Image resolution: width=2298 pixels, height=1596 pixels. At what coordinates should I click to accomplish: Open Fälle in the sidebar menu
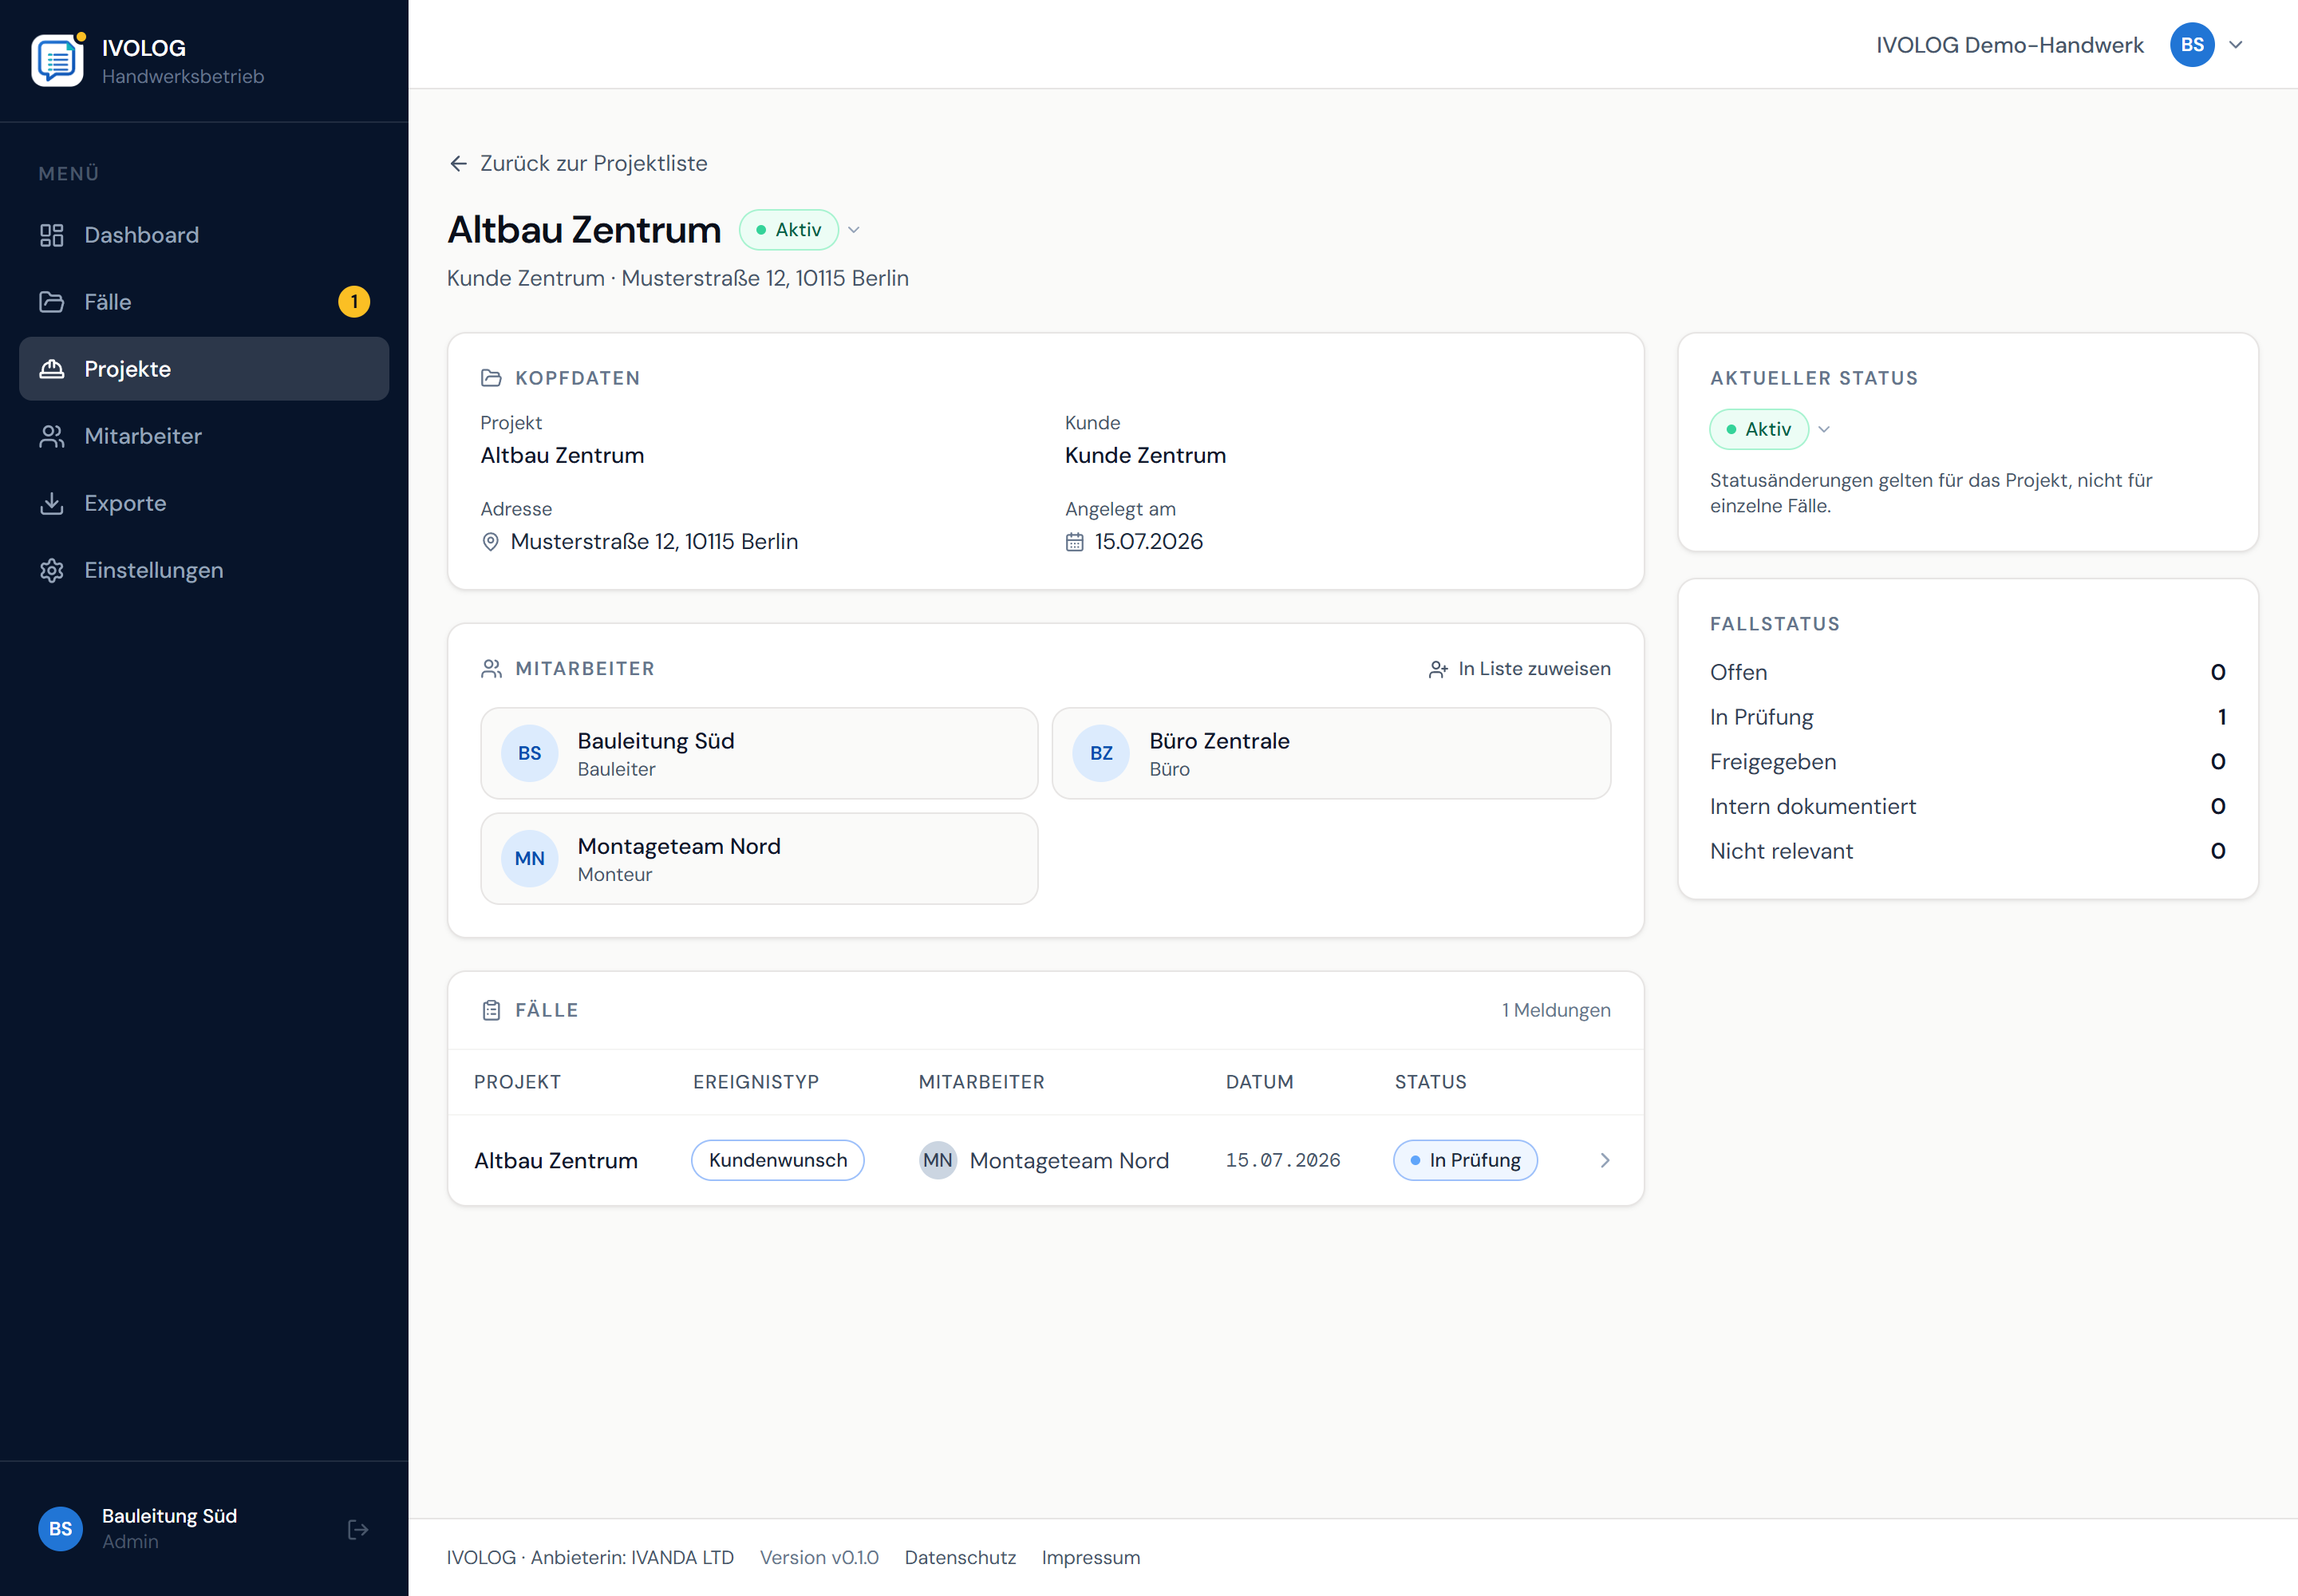[x=204, y=302]
